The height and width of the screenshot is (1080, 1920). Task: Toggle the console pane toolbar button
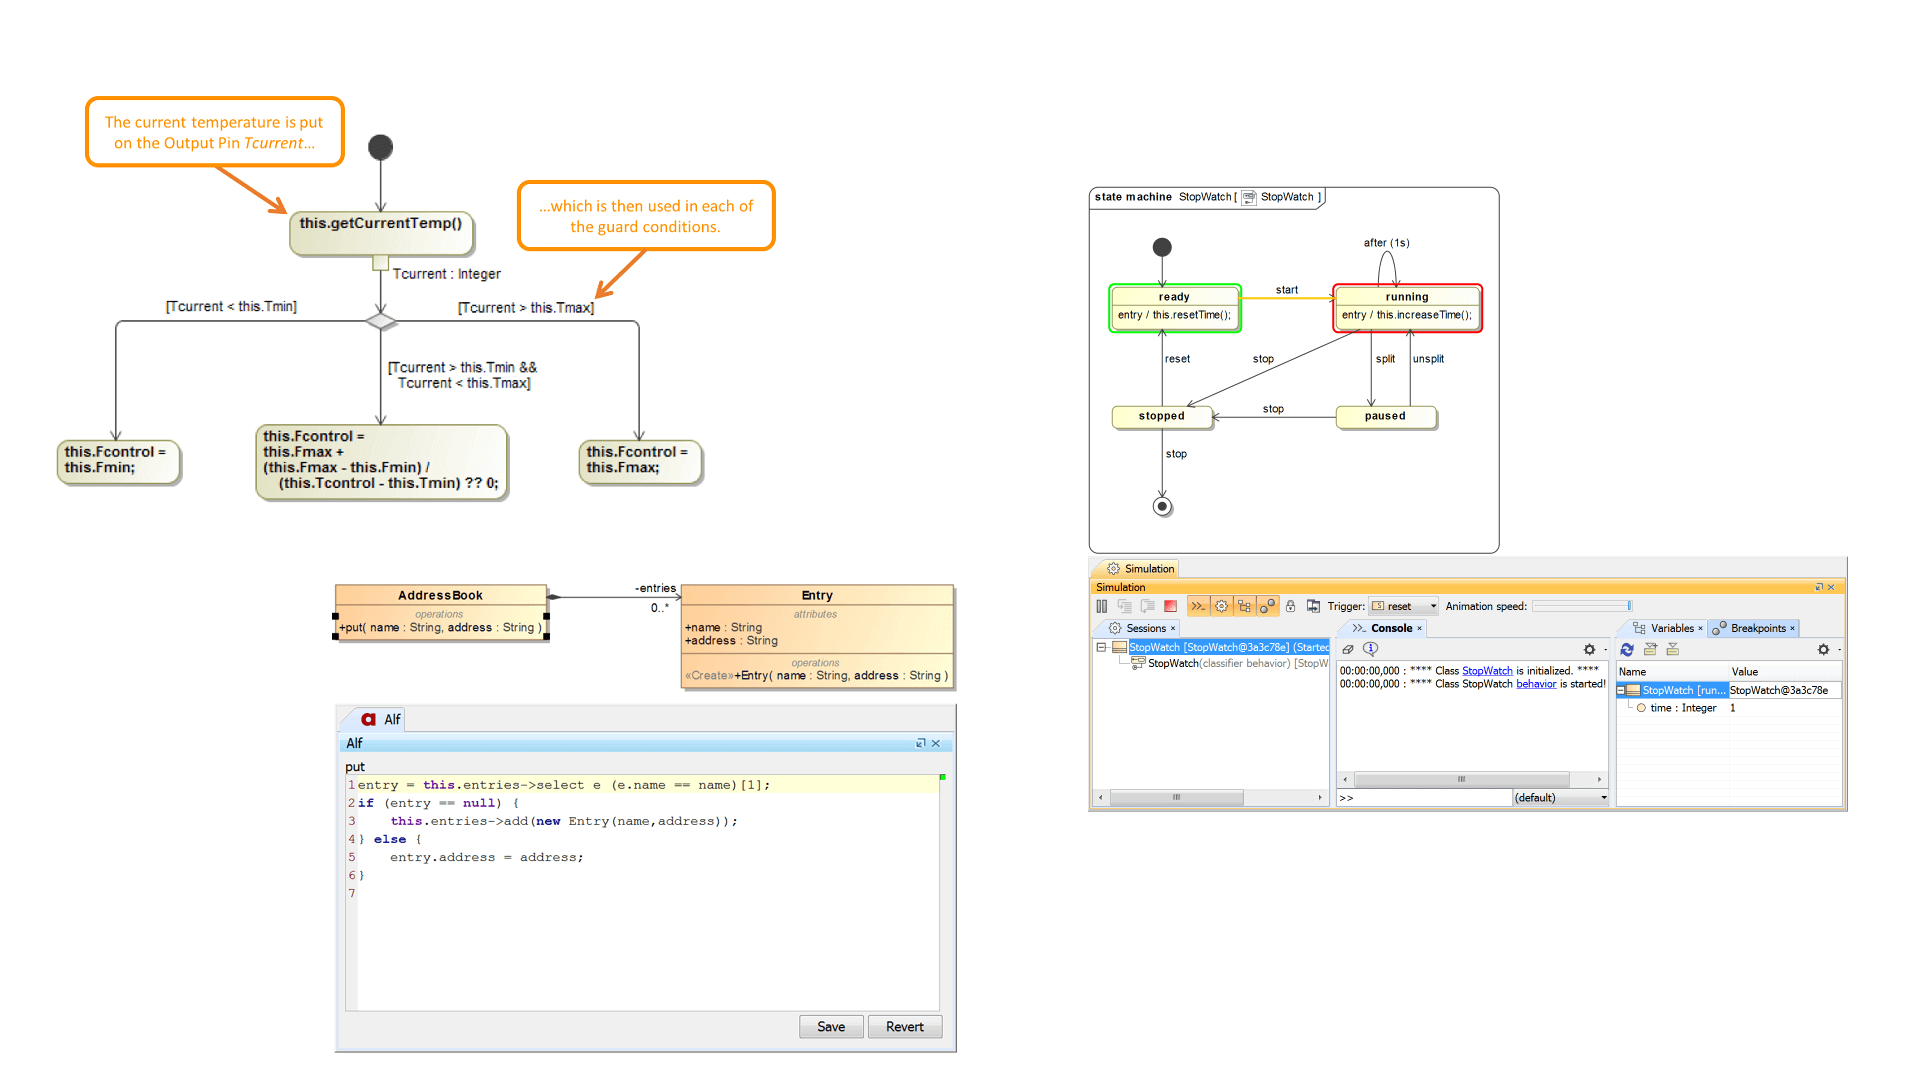[1198, 606]
